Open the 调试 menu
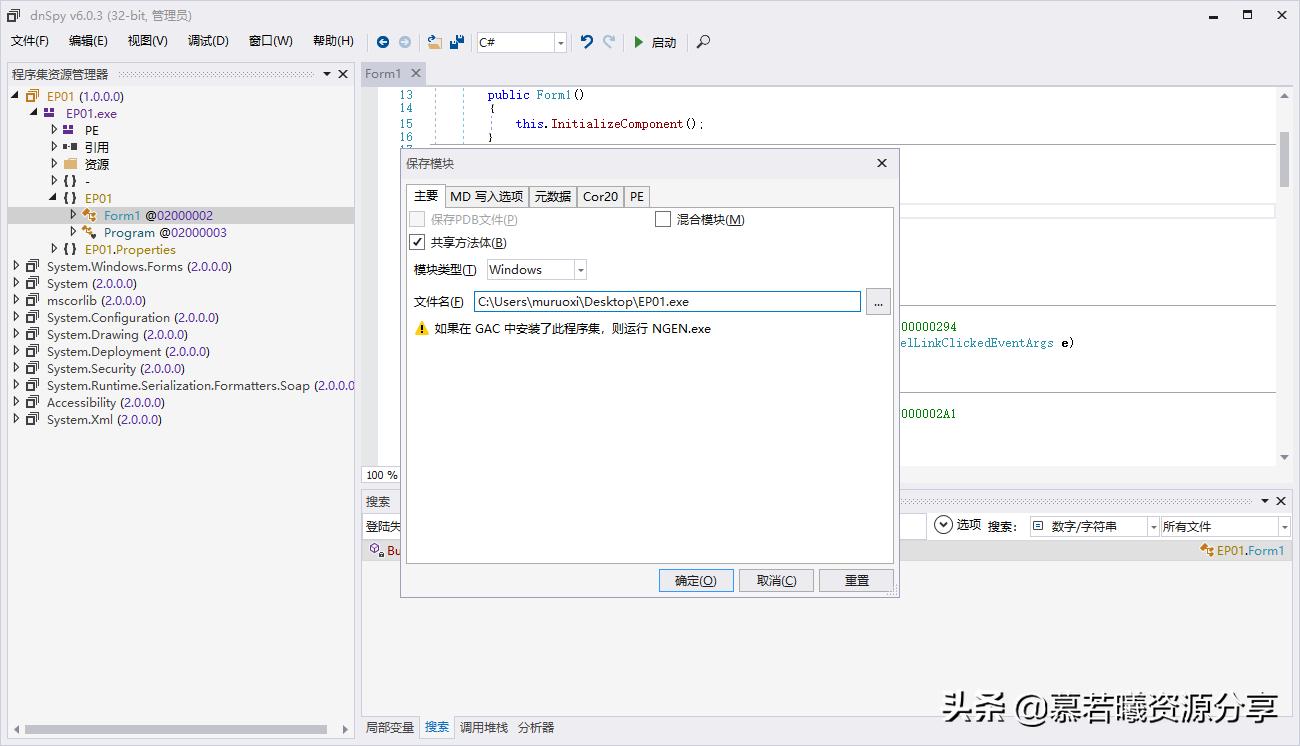 click(207, 40)
